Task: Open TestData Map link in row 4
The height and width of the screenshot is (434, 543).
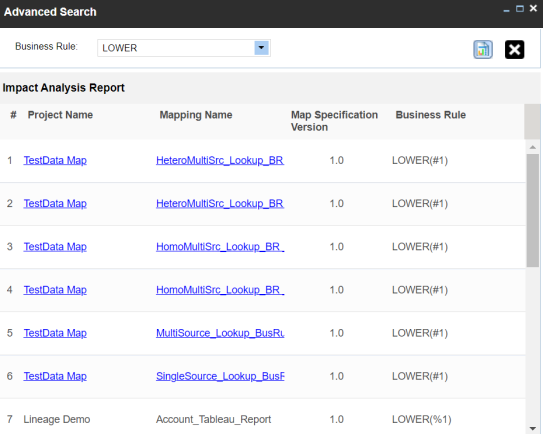Action: pyautogui.click(x=55, y=290)
